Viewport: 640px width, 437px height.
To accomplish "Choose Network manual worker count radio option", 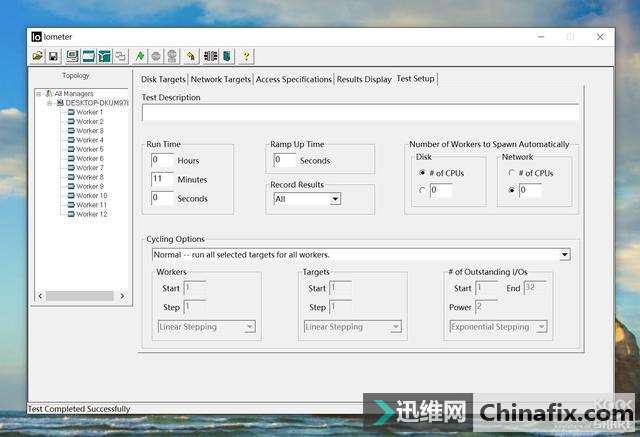I will pyautogui.click(x=511, y=190).
